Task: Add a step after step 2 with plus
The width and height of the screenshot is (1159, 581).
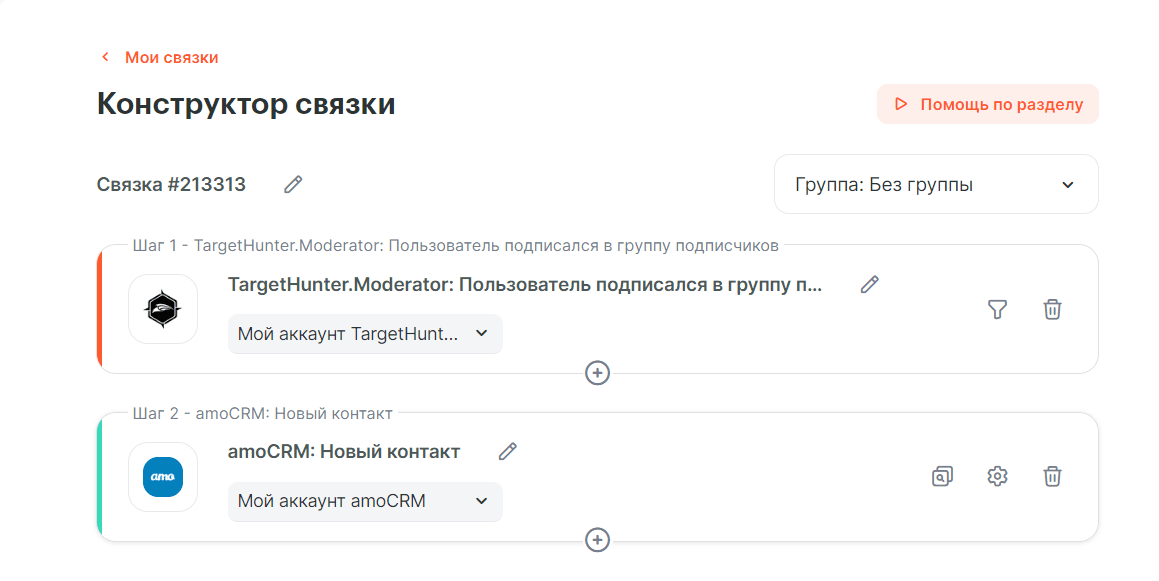Action: [x=597, y=540]
